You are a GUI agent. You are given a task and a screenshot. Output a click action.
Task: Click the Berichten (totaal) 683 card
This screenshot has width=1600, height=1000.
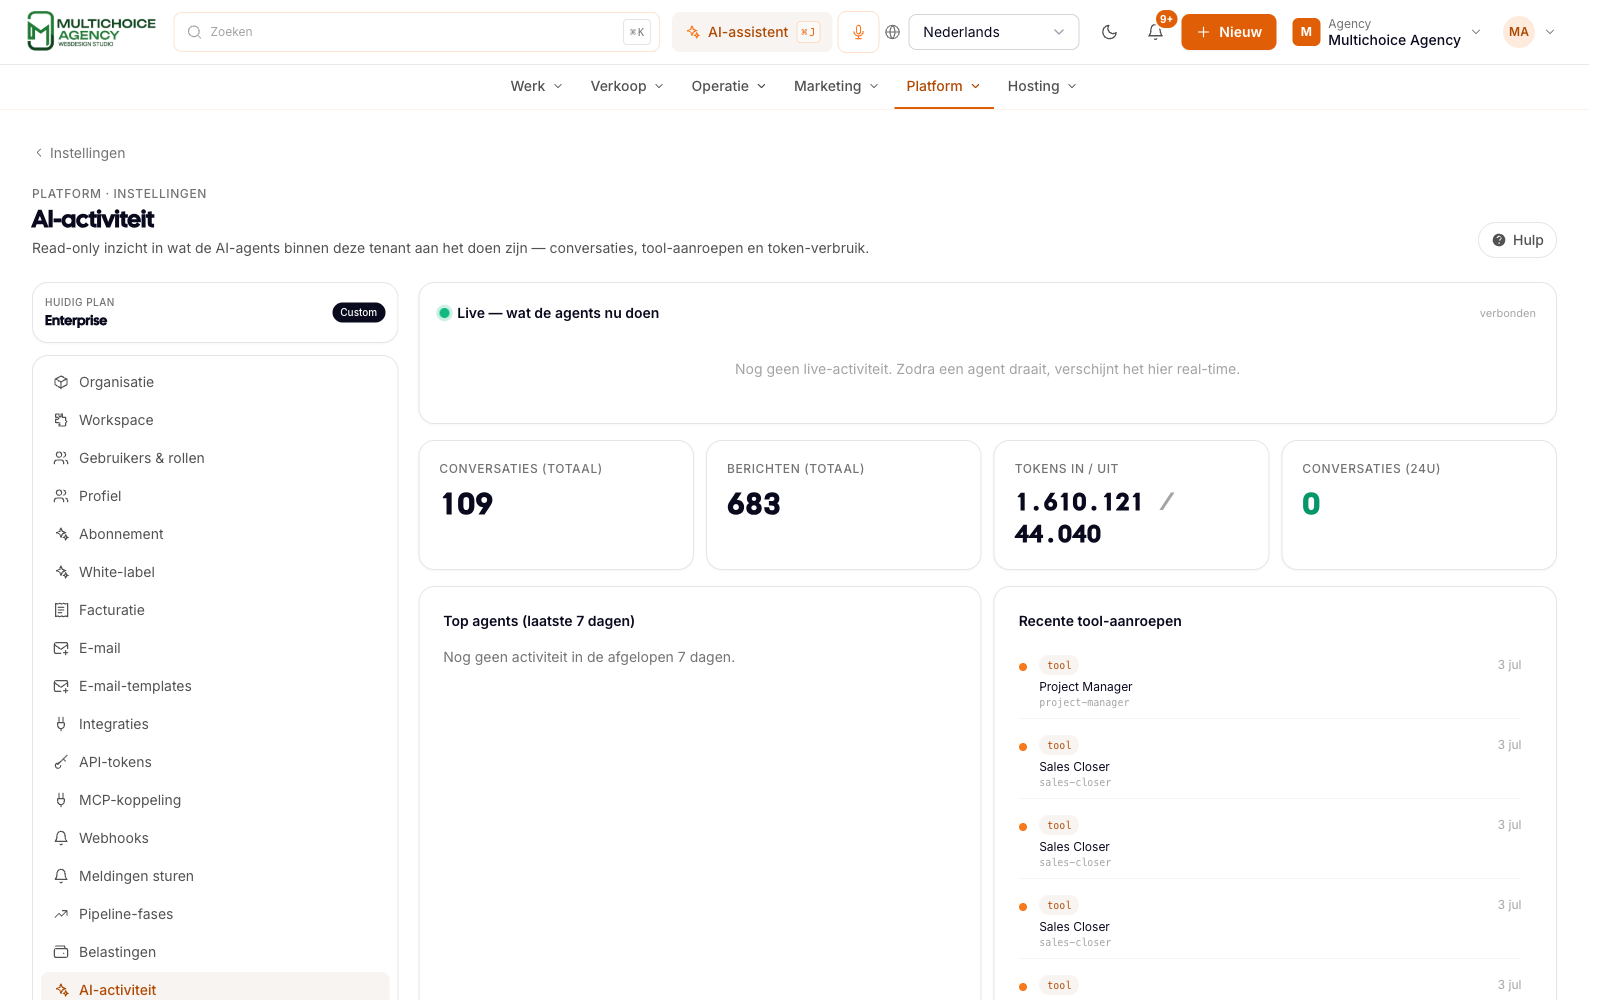(x=843, y=505)
